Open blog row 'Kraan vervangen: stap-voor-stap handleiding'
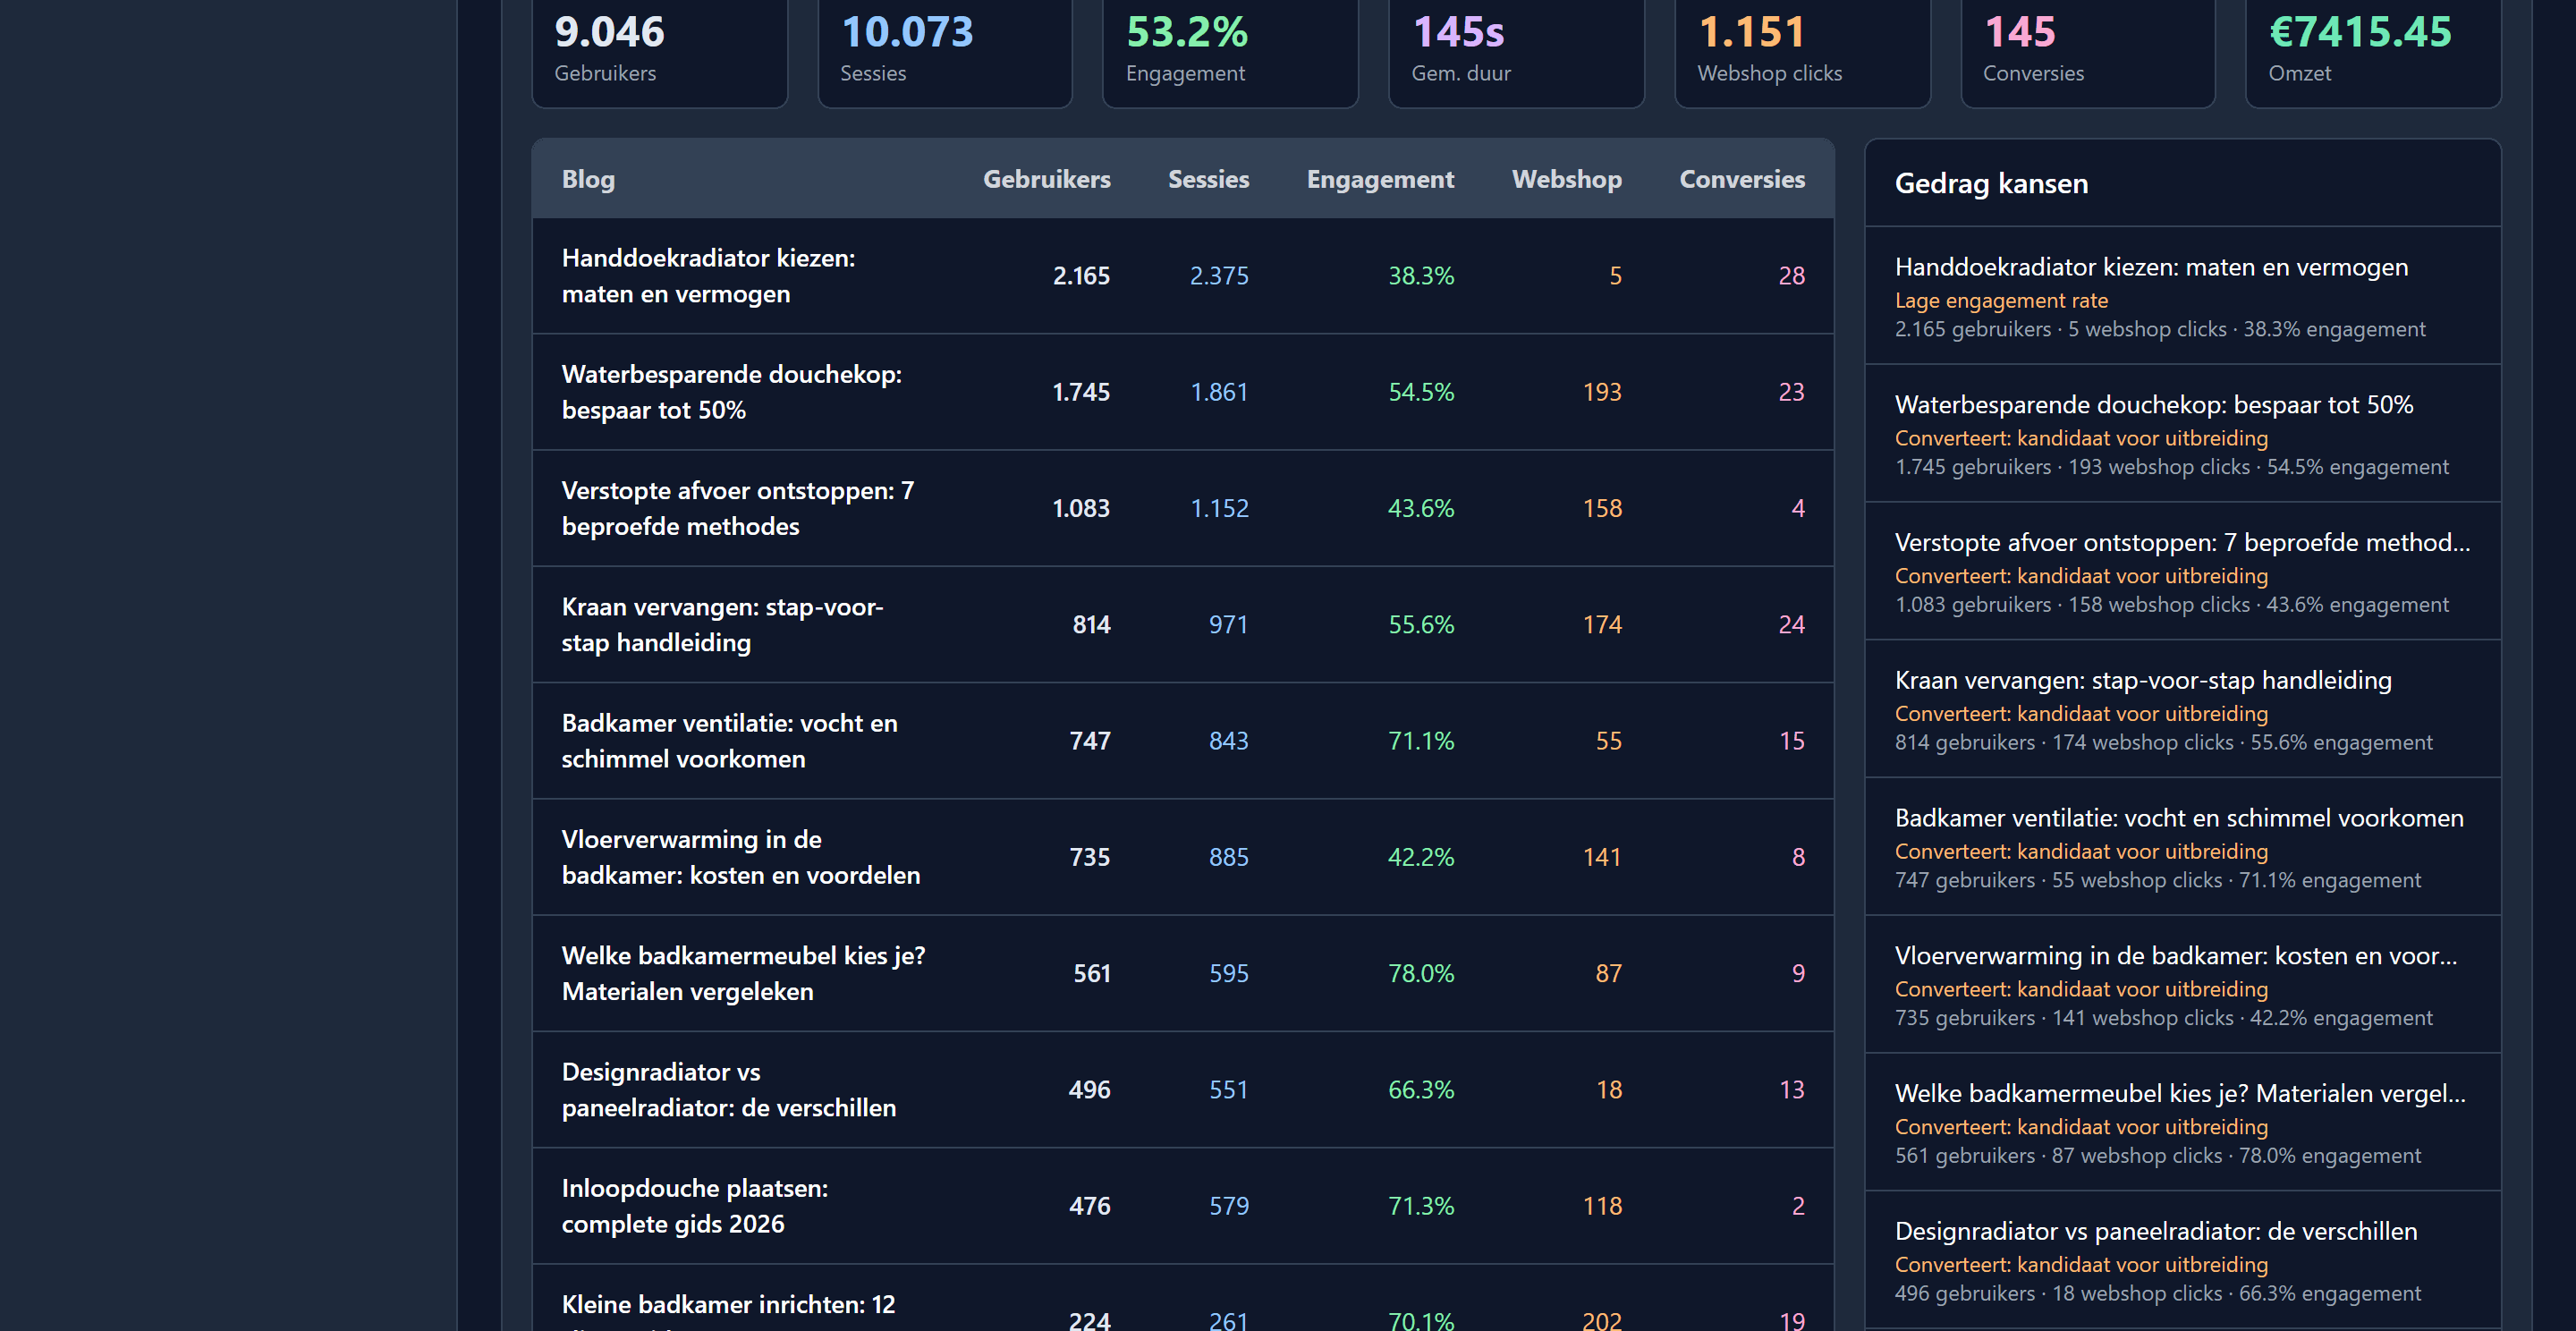This screenshot has width=2576, height=1331. click(x=1183, y=625)
